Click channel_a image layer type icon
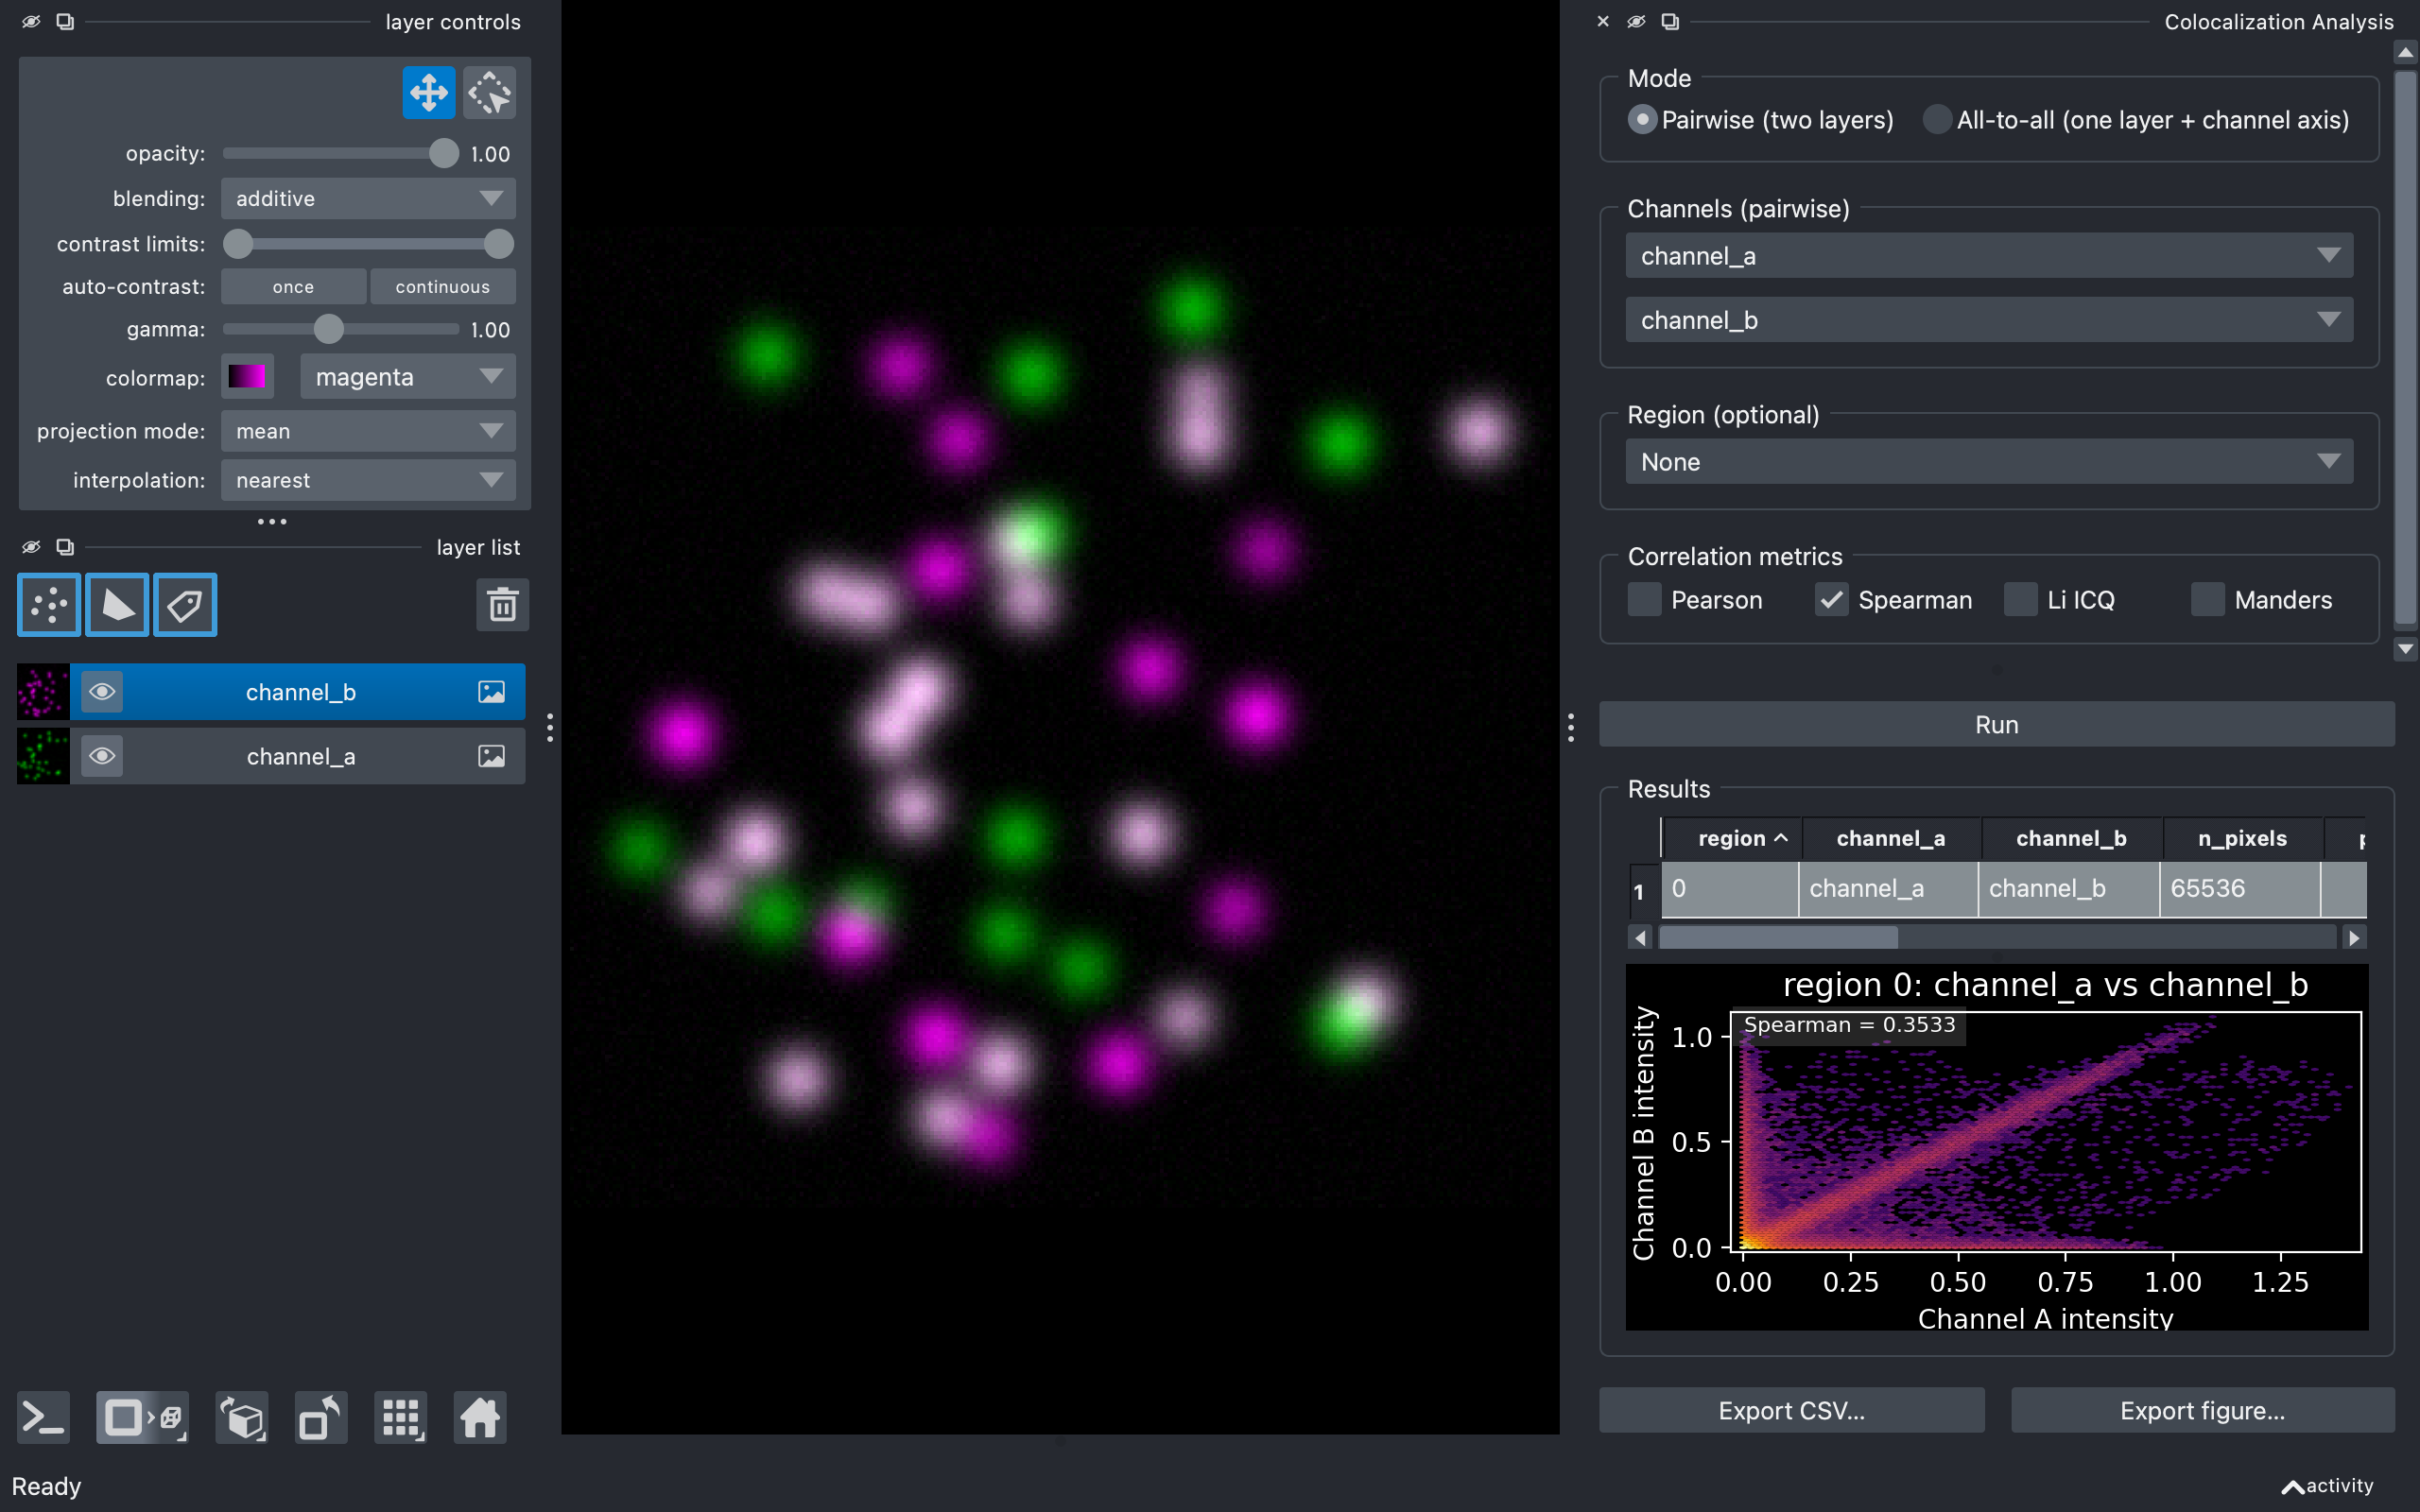The image size is (2420, 1512). tap(491, 756)
